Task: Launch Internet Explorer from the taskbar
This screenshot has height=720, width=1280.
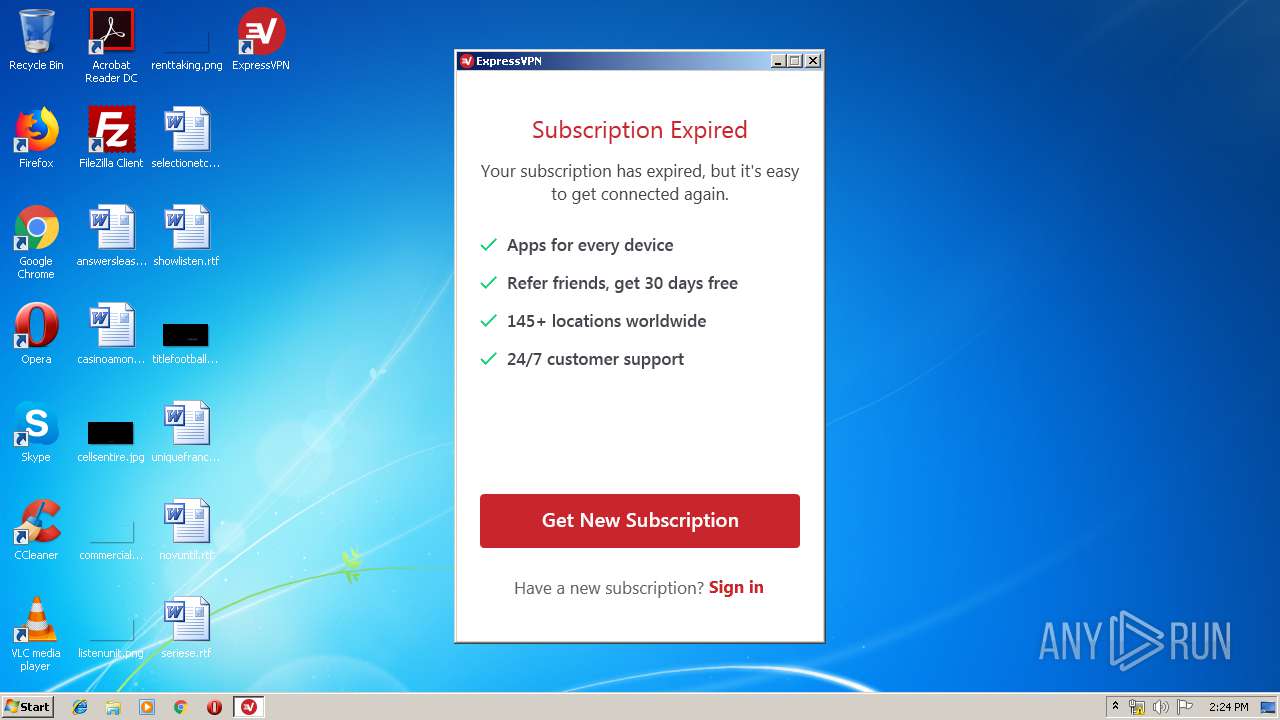Action: (80, 707)
